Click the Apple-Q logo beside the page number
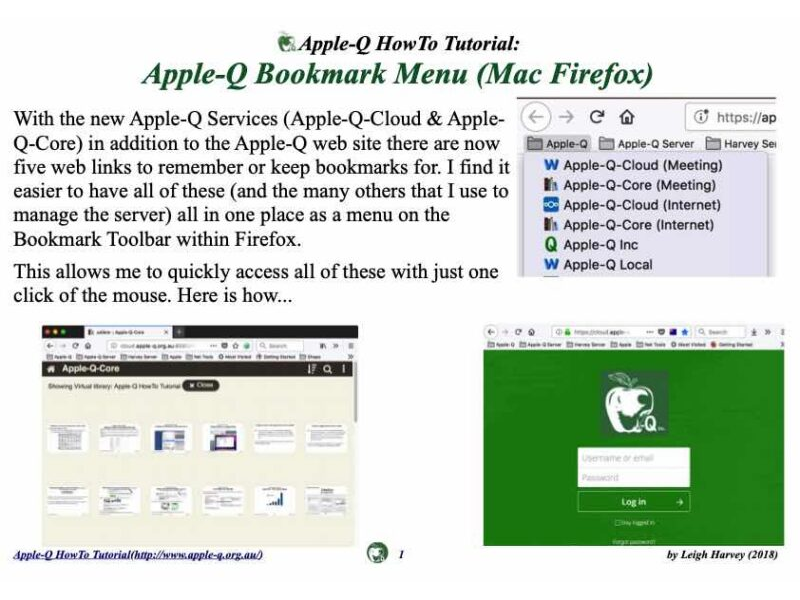The height and width of the screenshot is (600, 800). (x=378, y=553)
